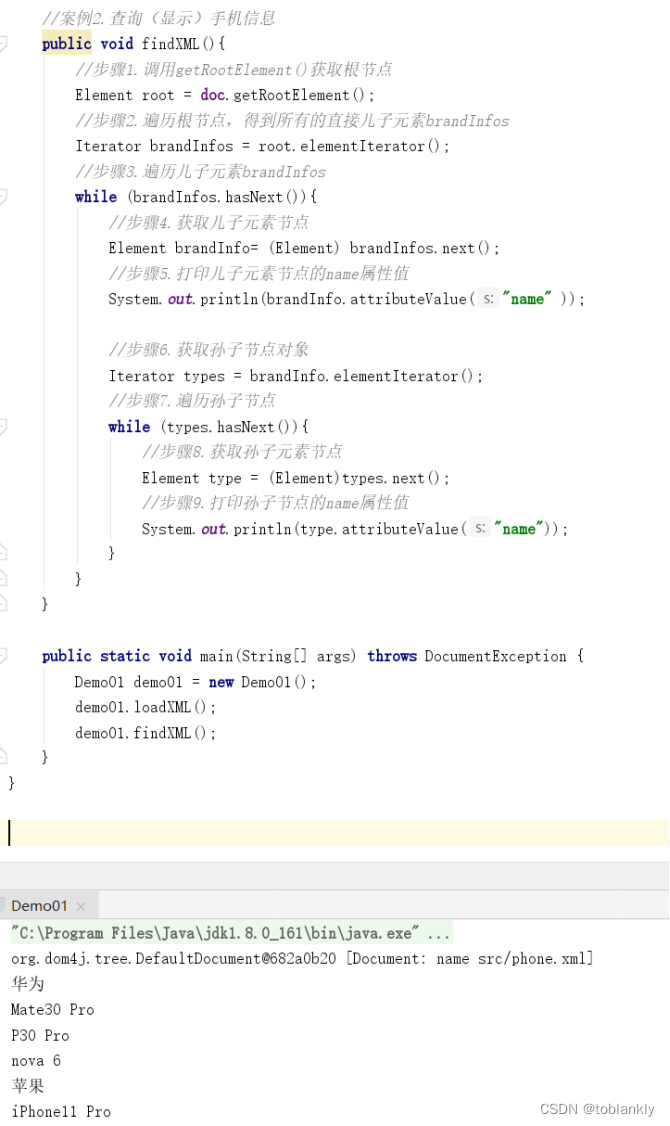This screenshot has height=1126, width=670.
Task: Close the Demo01 run tab
Action: pos(81,906)
